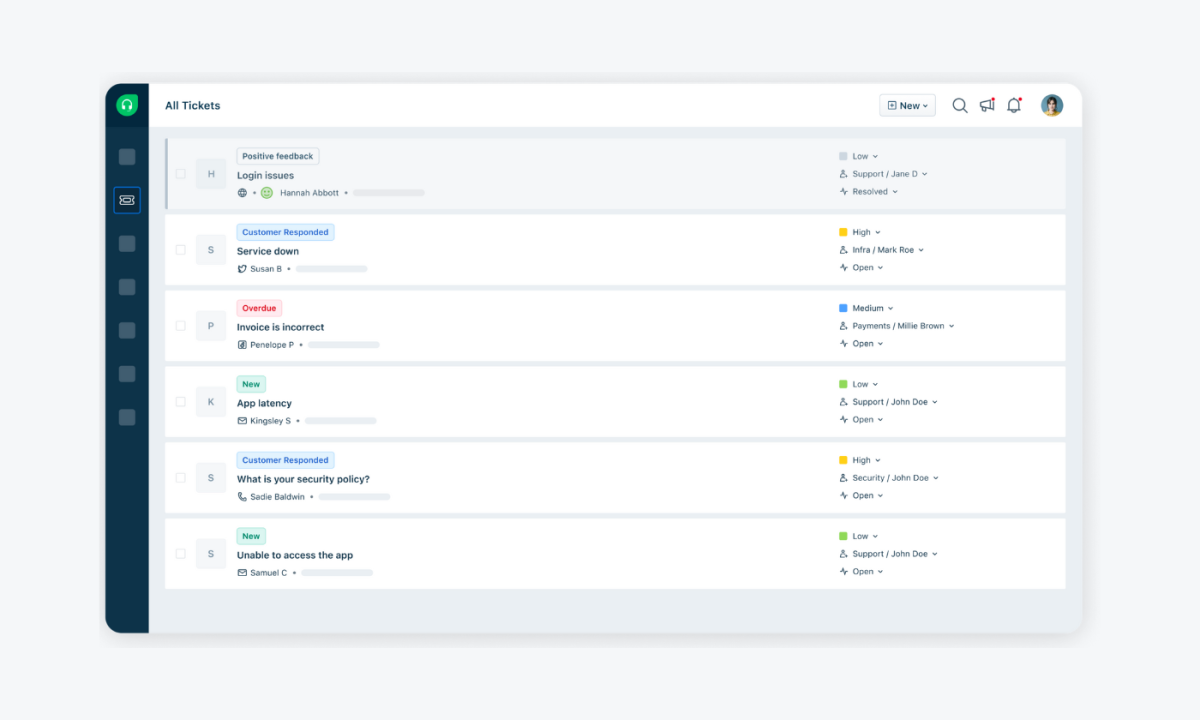
Task: Open the search icon in the header
Action: point(959,104)
